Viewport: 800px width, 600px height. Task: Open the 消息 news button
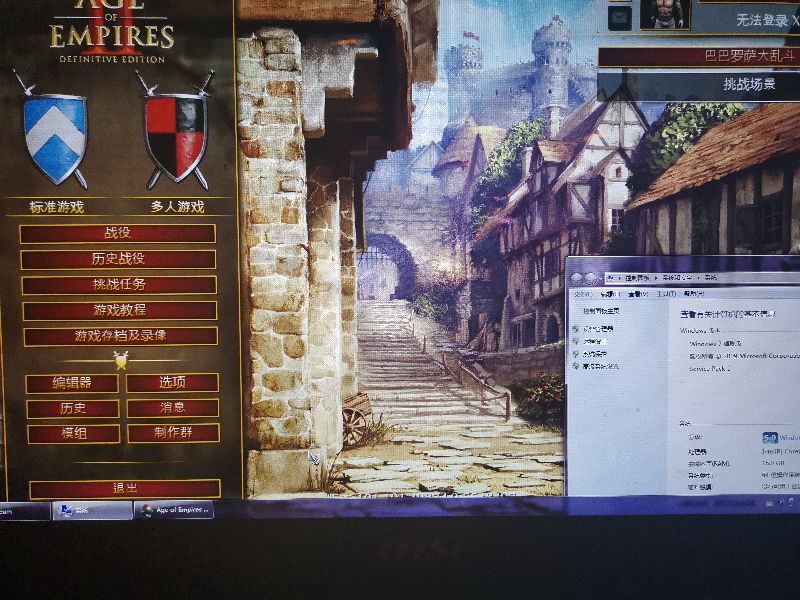pyautogui.click(x=173, y=408)
